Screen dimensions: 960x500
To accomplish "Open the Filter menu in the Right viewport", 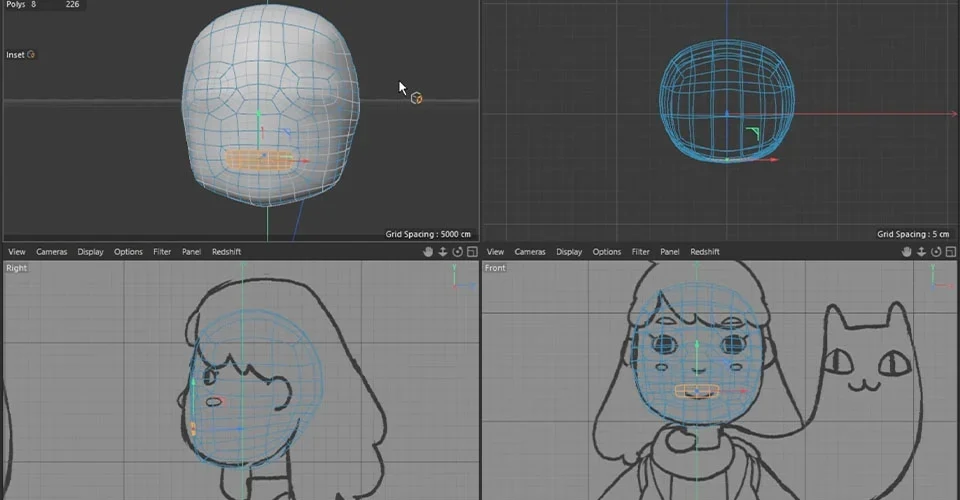I will click(x=162, y=252).
